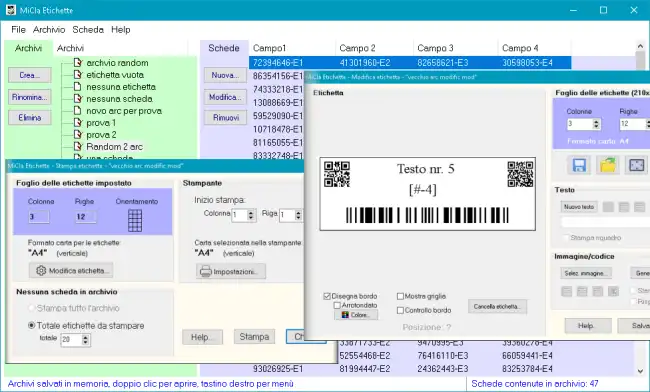
Task: Click the blank page icon of novo arc per prova
Action: point(78,111)
